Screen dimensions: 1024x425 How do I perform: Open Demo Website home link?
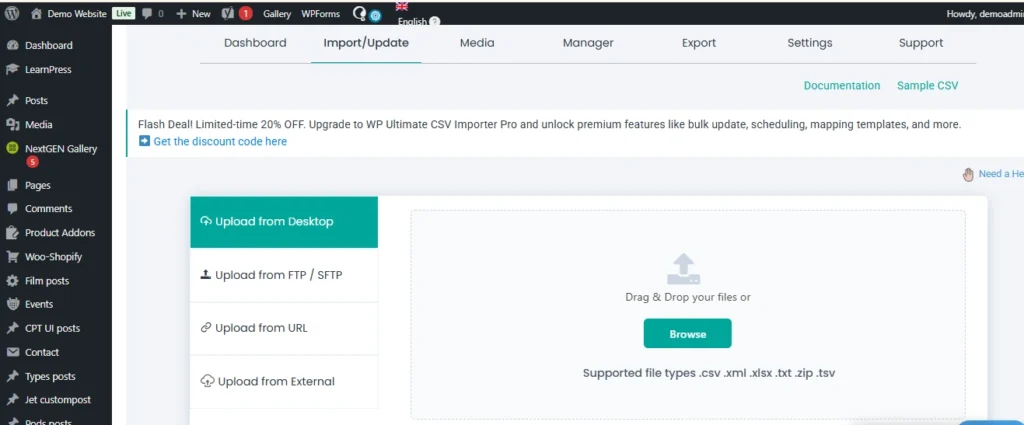coord(69,14)
